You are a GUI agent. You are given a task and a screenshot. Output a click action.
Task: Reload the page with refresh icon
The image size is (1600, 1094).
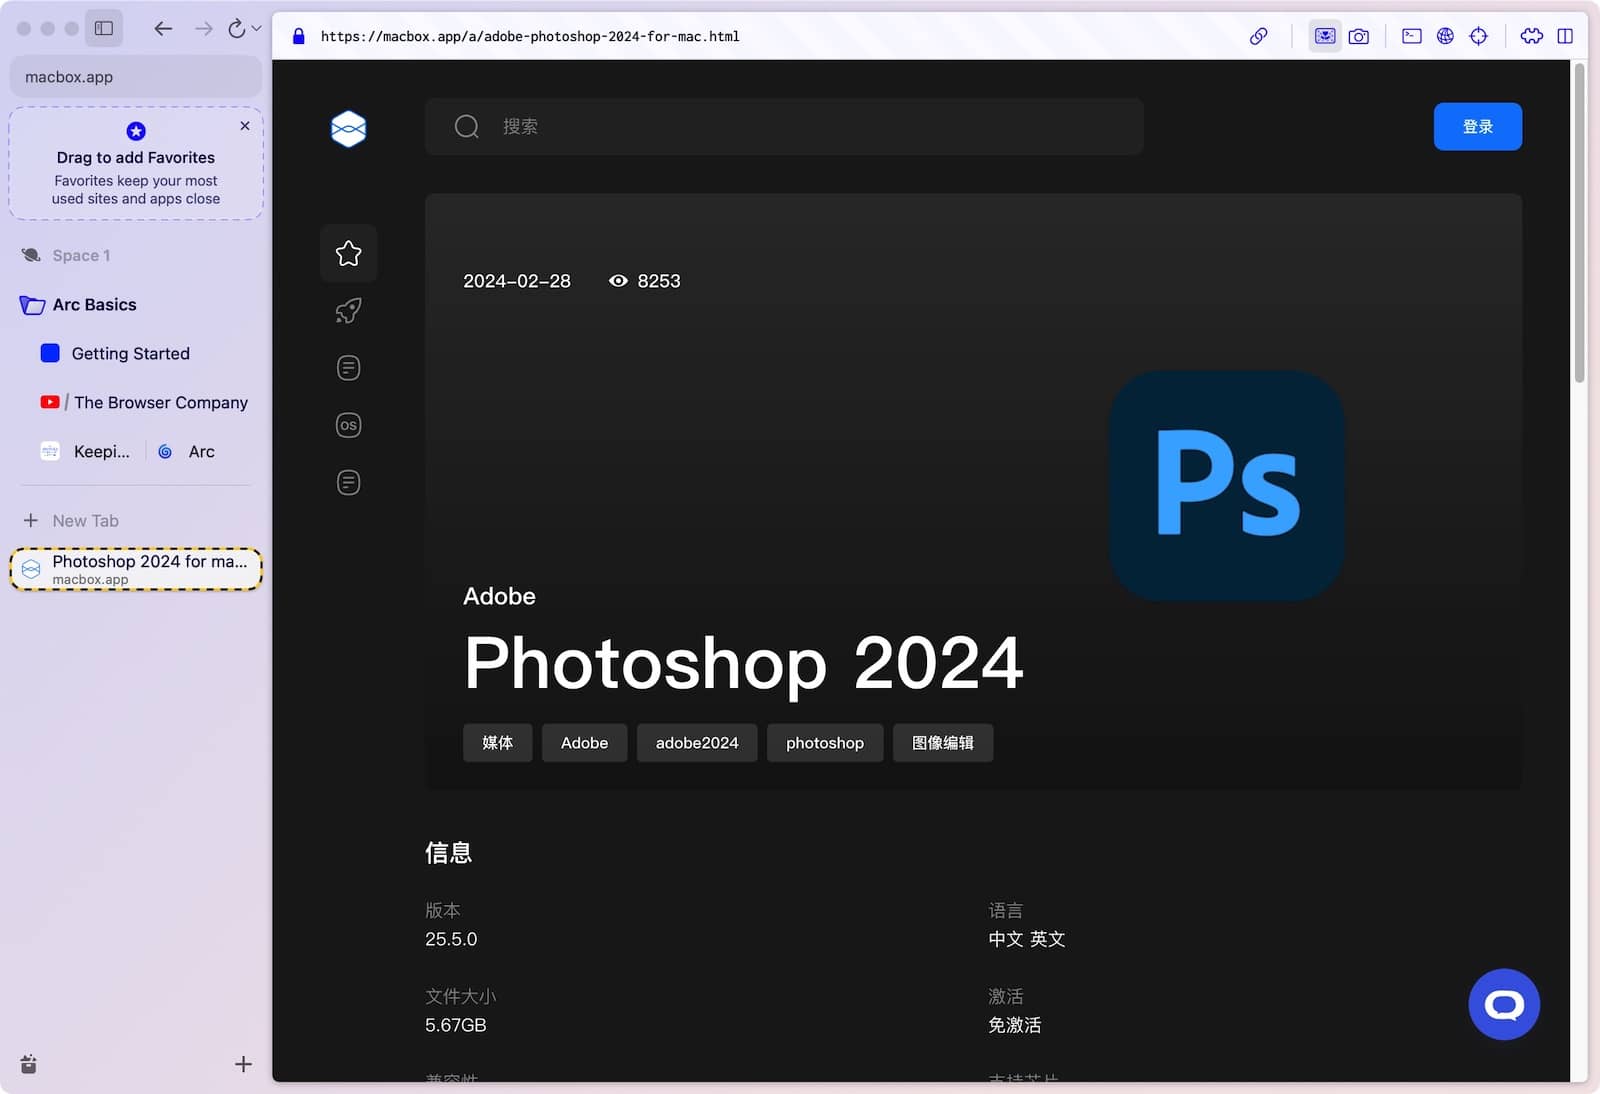236,28
